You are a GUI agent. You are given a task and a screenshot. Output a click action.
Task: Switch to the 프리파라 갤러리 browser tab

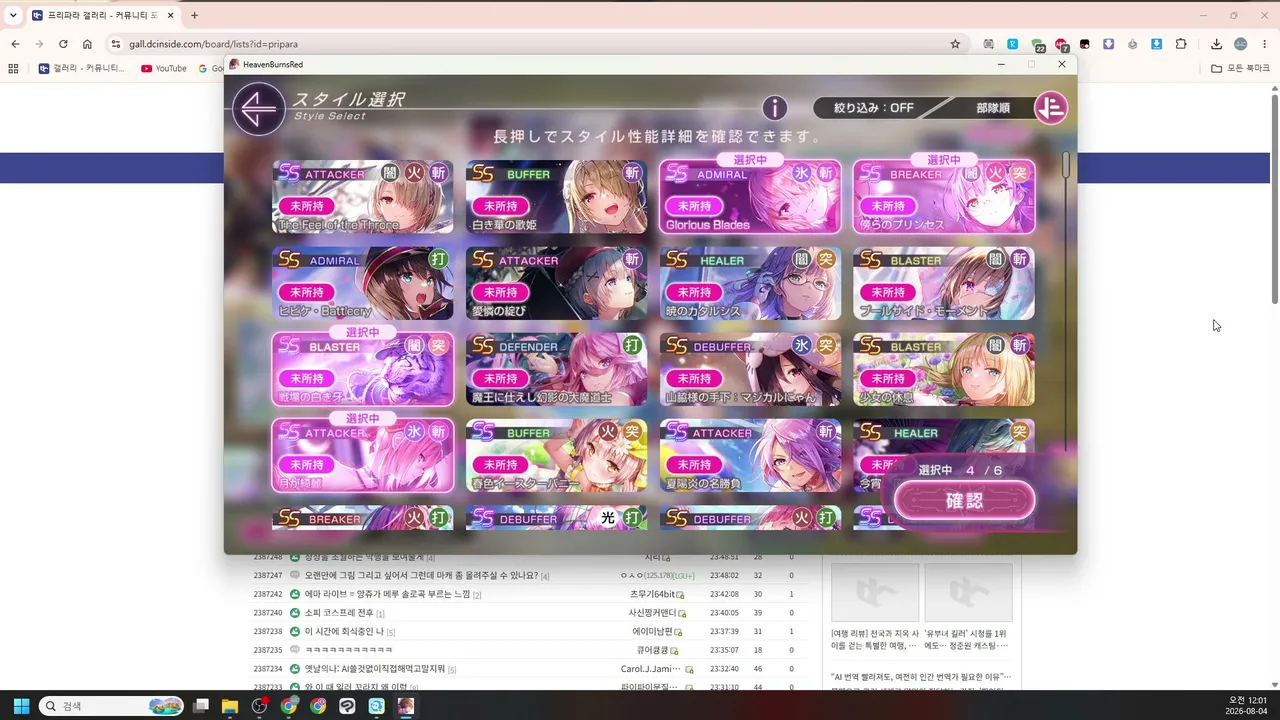[x=103, y=15]
